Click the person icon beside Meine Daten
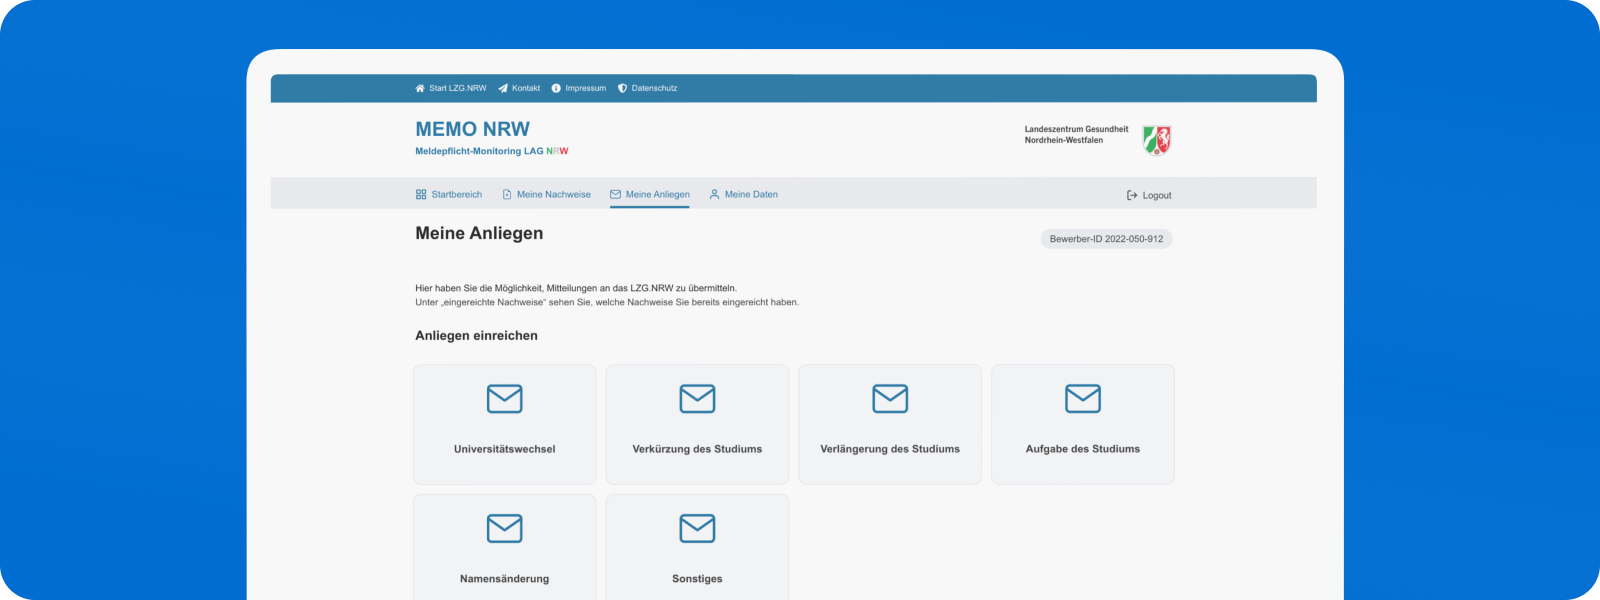Screen dimensions: 1600x600 (714, 194)
